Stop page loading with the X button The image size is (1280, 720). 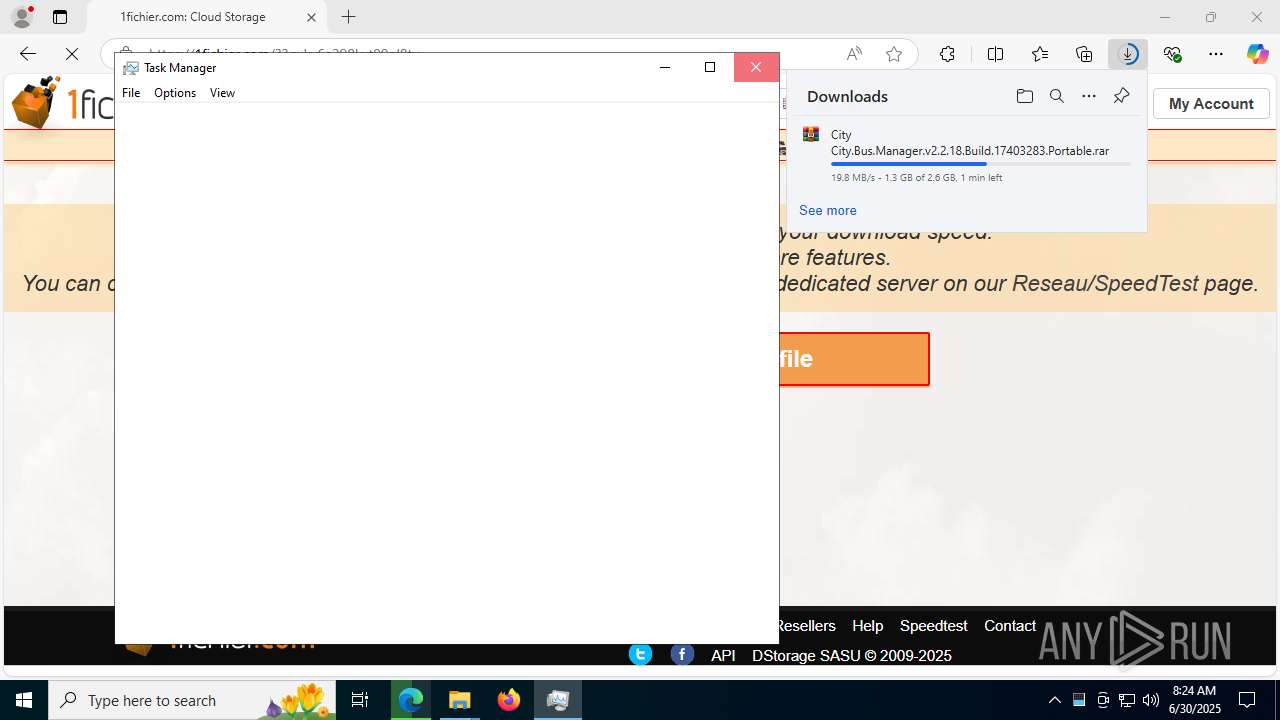72,54
